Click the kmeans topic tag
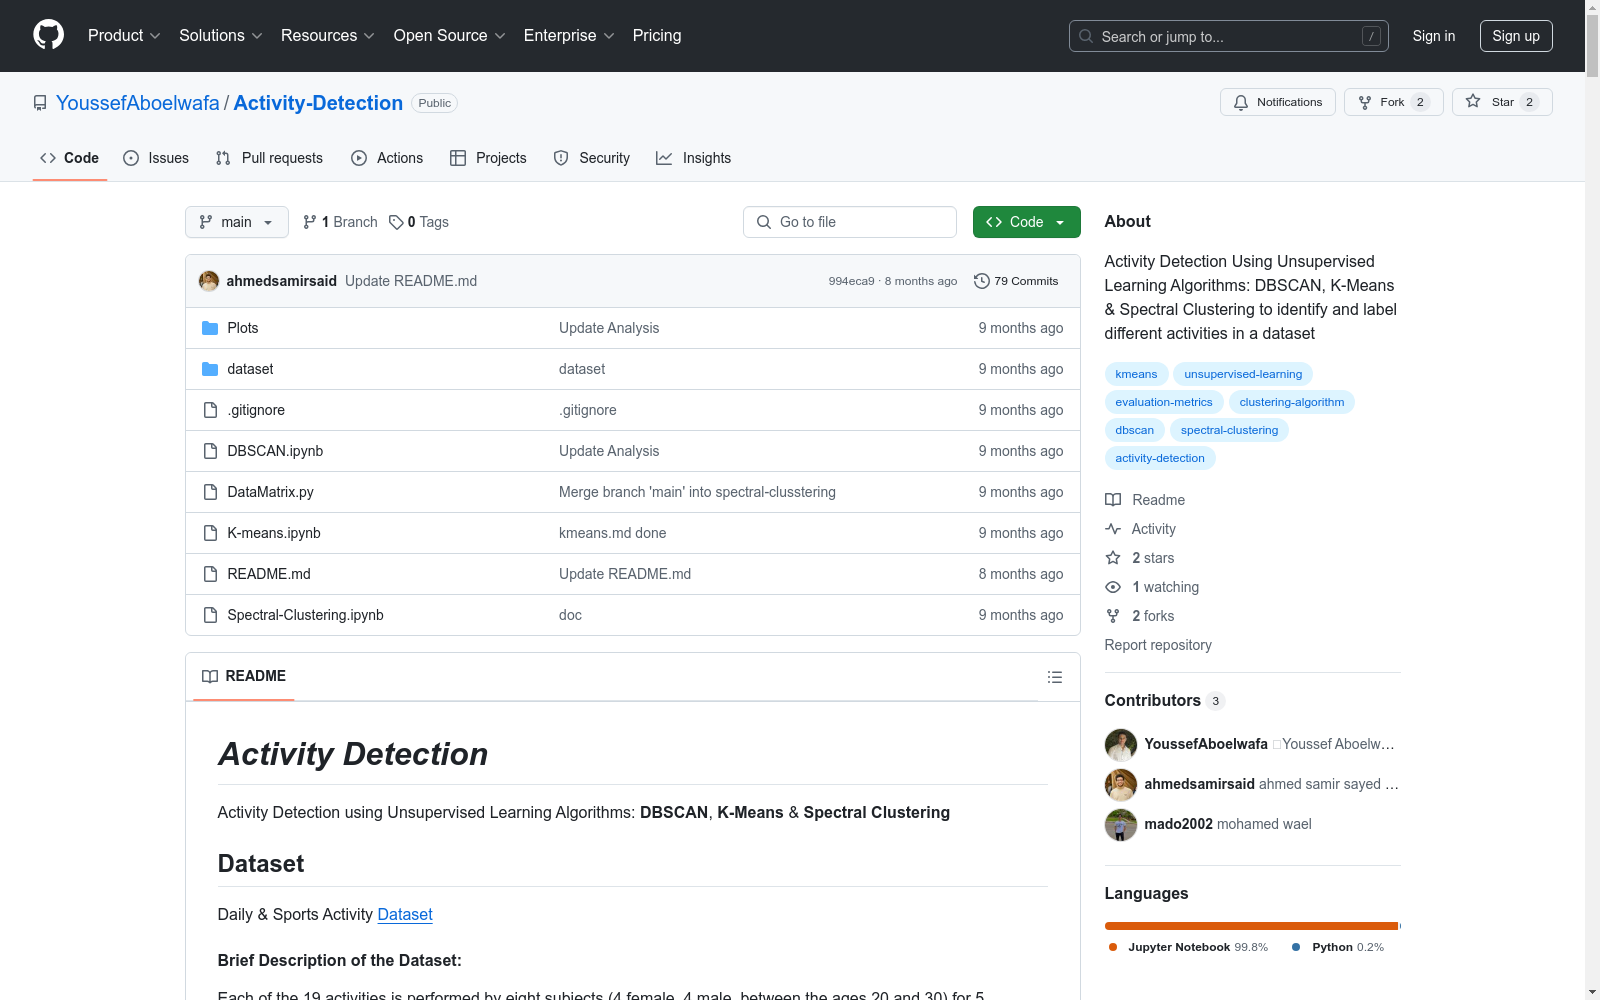Screen dimensions: 1600x1000 (1136, 374)
